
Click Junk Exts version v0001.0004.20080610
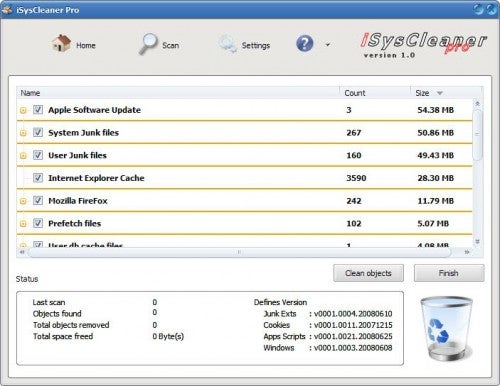(353, 314)
